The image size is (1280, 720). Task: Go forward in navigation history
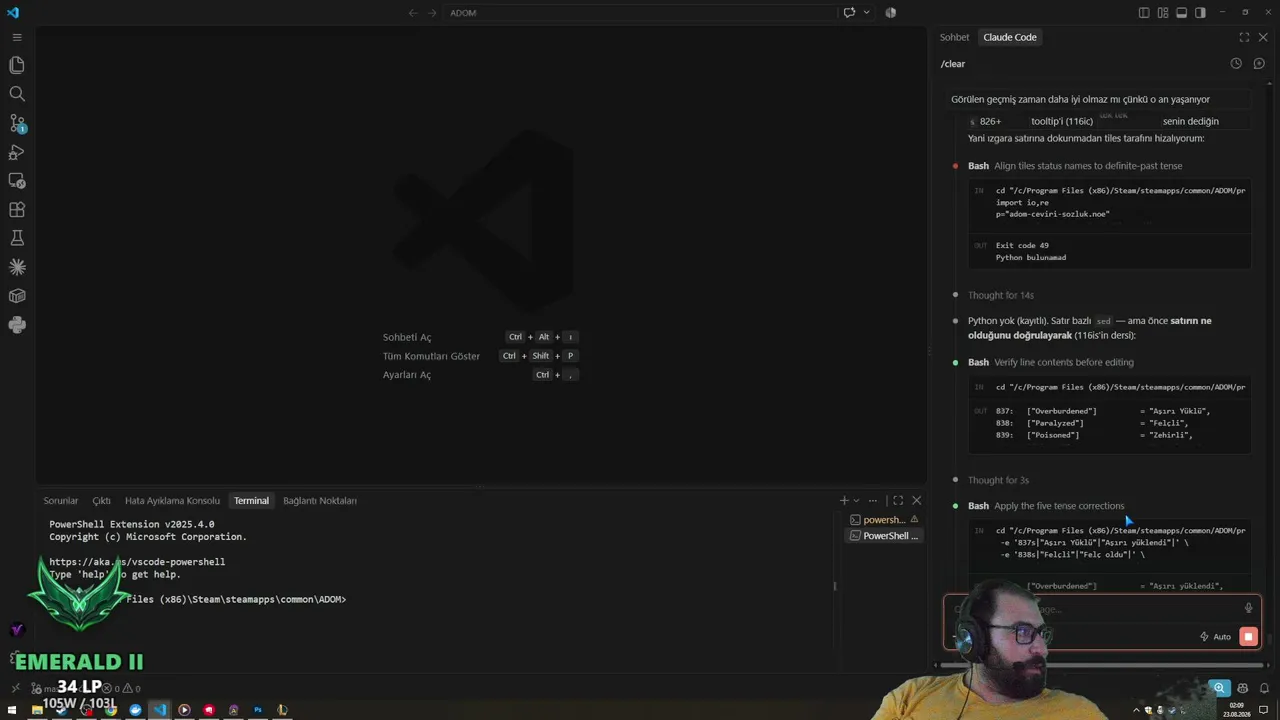pyautogui.click(x=432, y=13)
